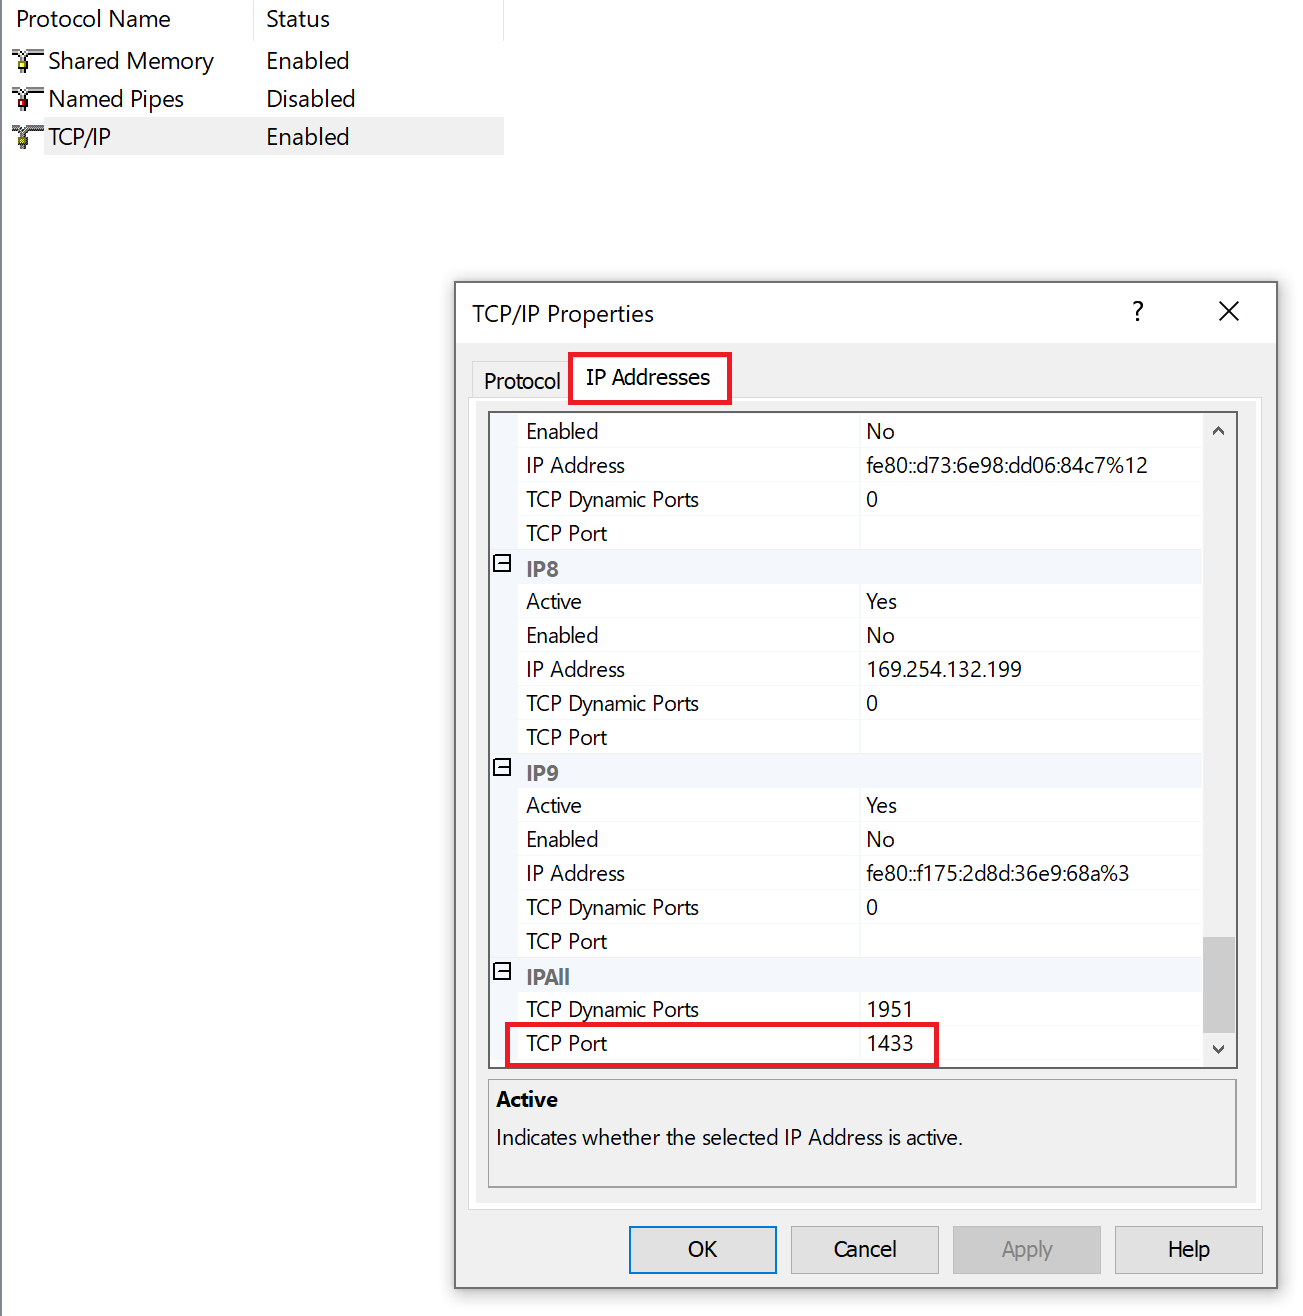
Task: Click the IP9 Active value Yes
Action: (x=881, y=805)
